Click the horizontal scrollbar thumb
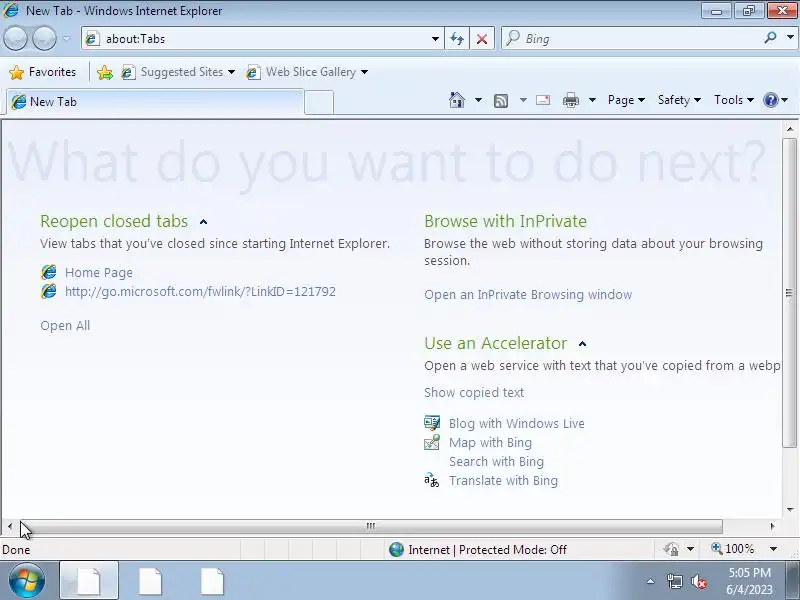The height and width of the screenshot is (600, 800). point(370,526)
